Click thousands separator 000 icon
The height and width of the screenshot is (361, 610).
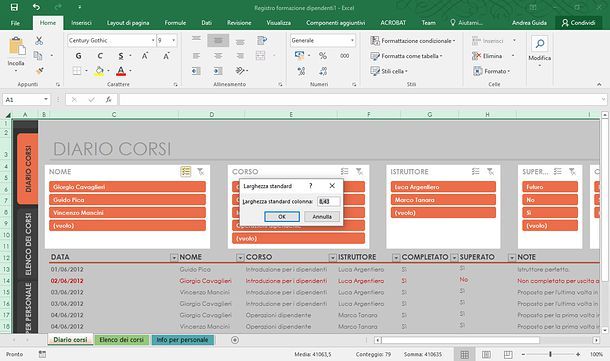(x=344, y=56)
